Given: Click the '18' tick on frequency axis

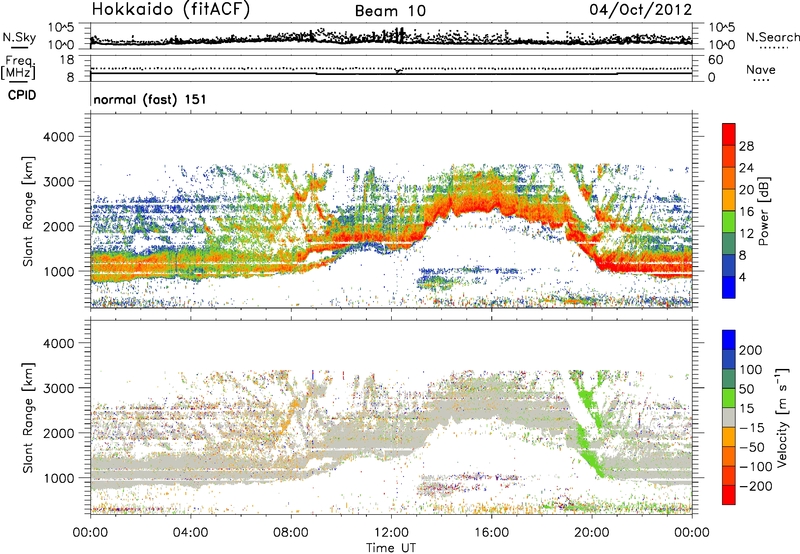Looking at the screenshot, I should (x=67, y=60).
